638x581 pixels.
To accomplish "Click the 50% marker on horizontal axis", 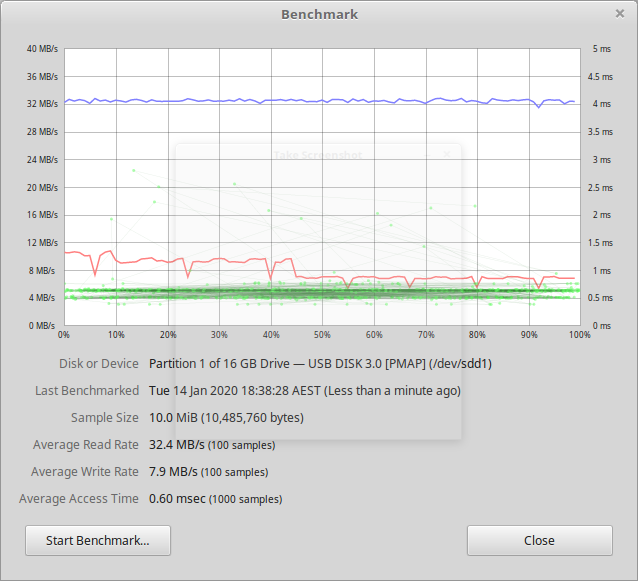I will point(322,335).
